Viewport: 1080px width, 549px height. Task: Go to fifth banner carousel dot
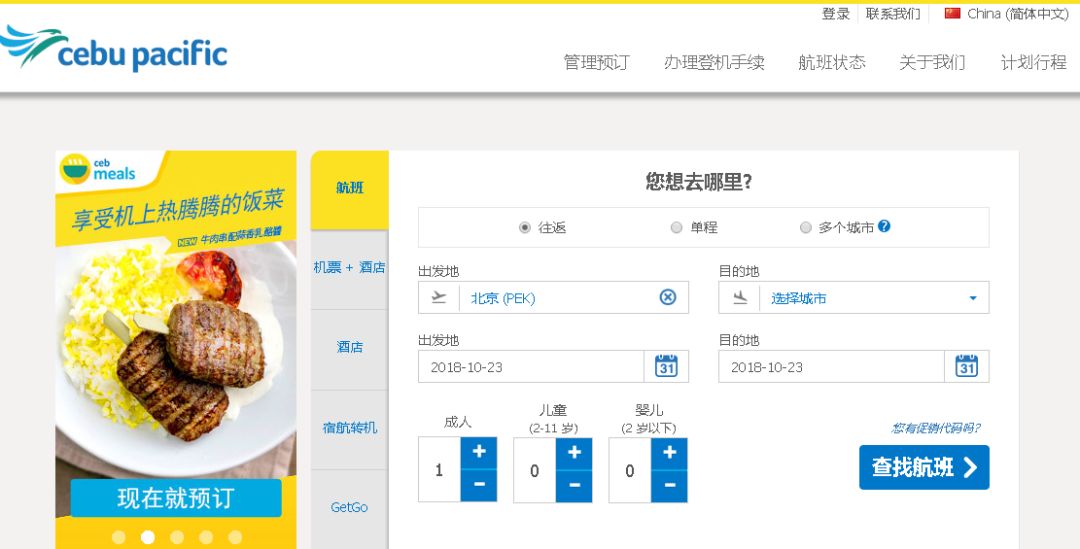coord(235,537)
